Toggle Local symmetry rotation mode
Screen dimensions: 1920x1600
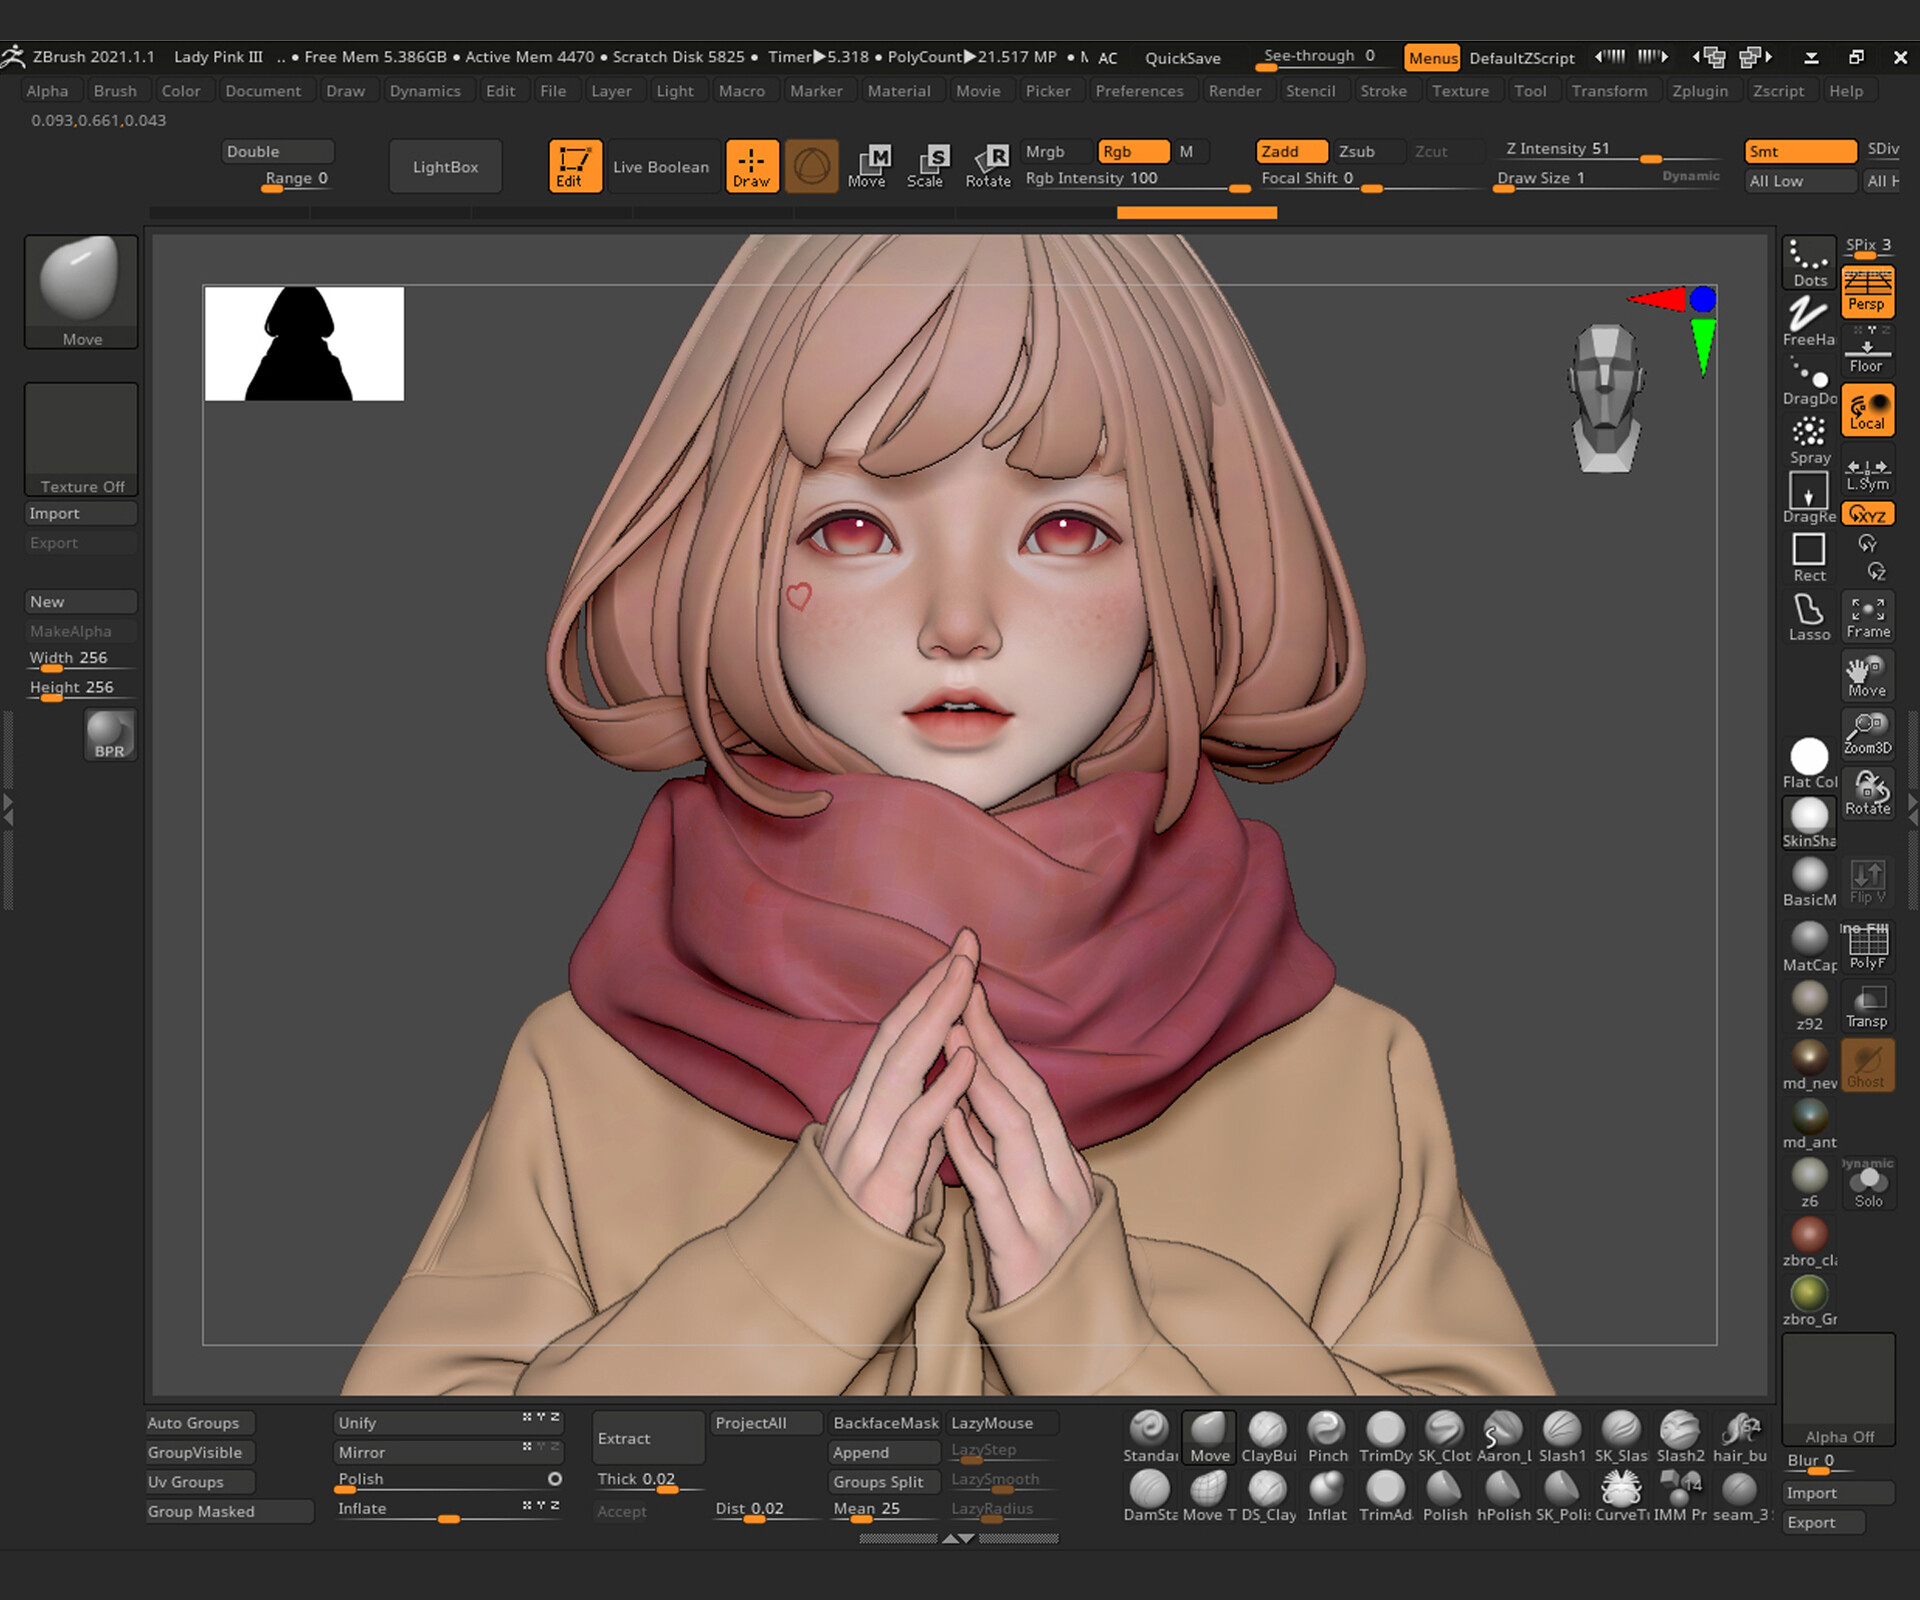[1868, 410]
